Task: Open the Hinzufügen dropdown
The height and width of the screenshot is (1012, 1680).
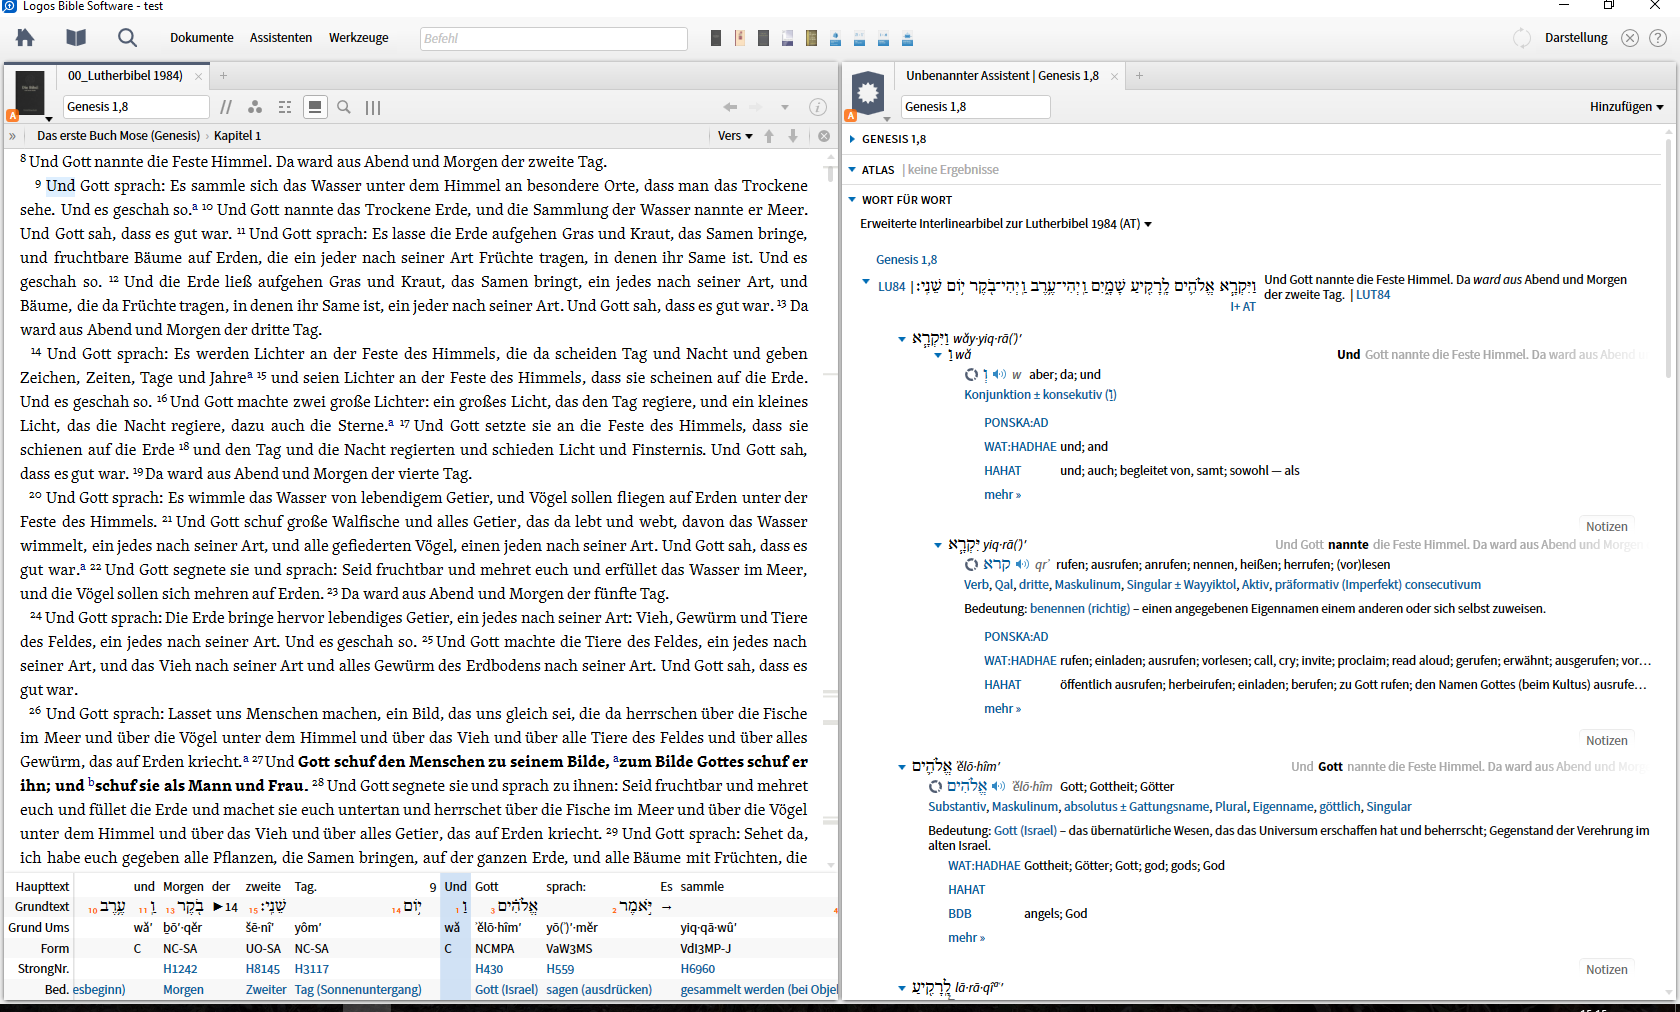Action: click(1627, 107)
